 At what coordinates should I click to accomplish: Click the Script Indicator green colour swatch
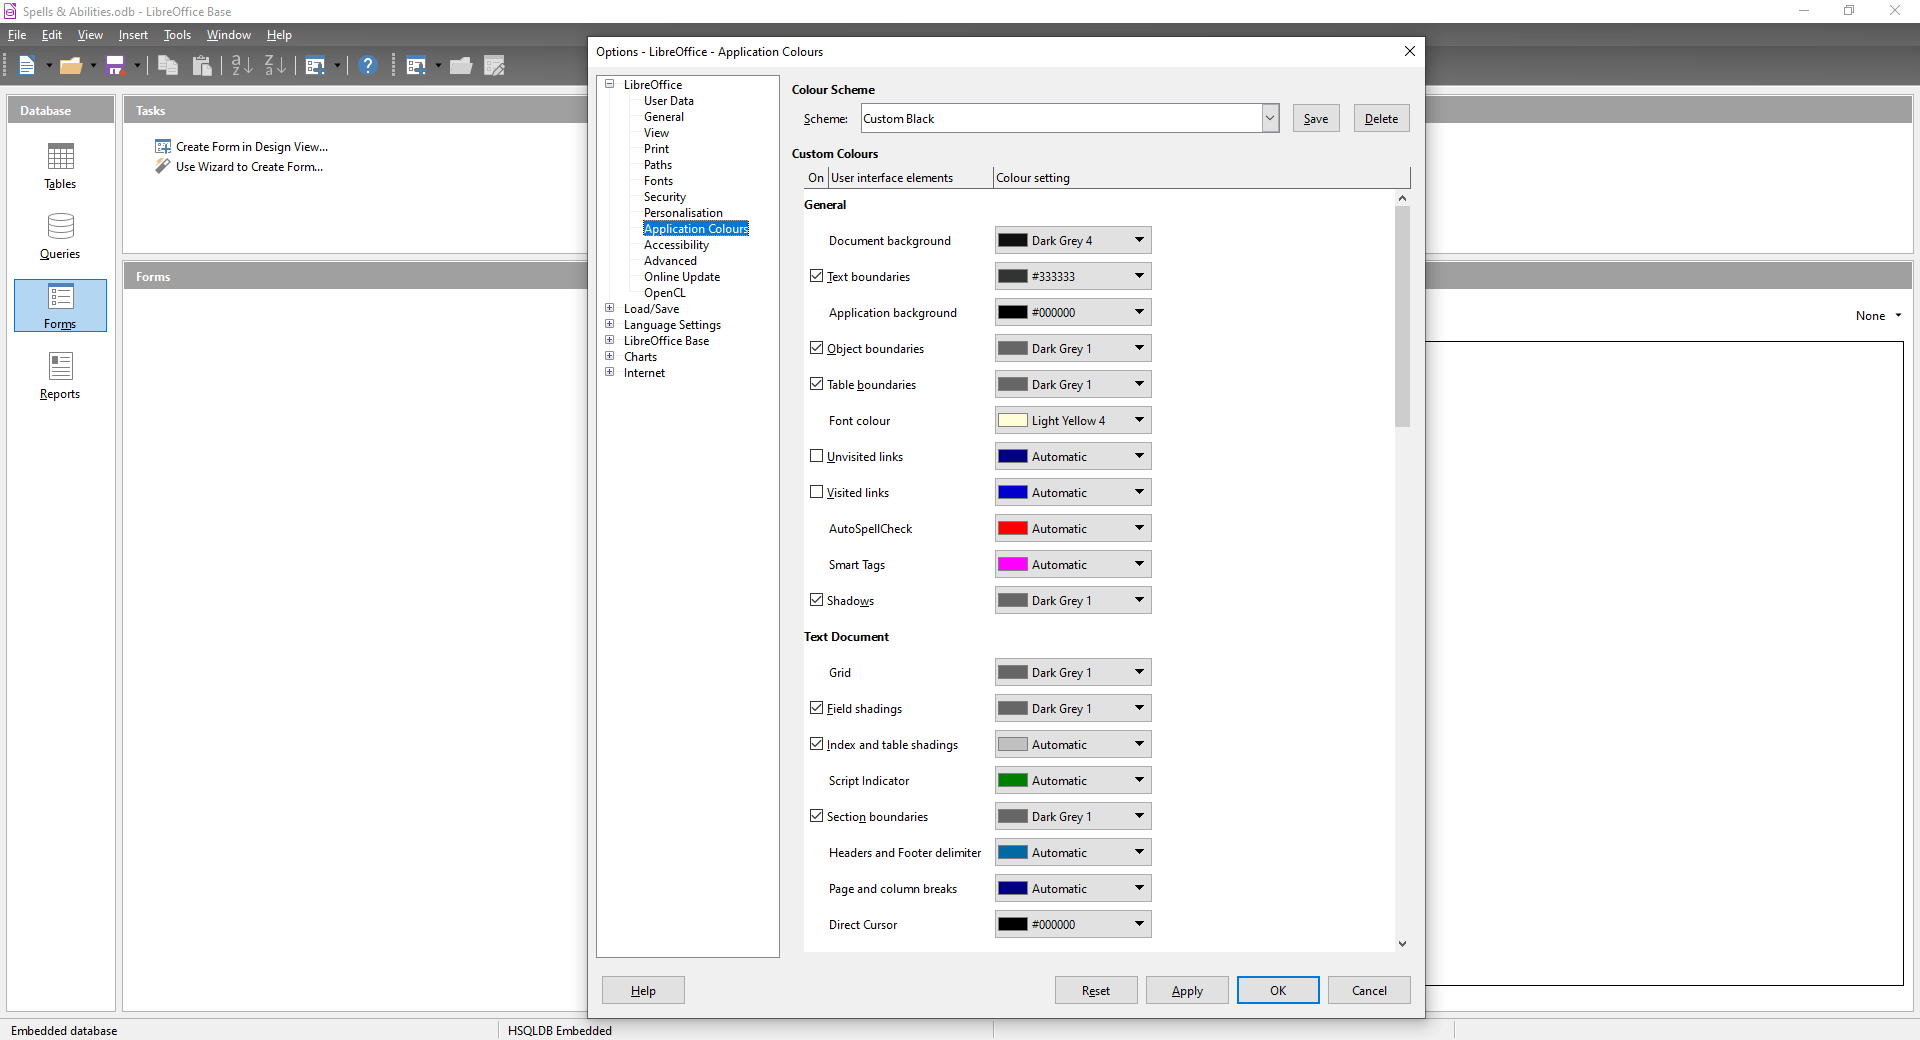1013,780
